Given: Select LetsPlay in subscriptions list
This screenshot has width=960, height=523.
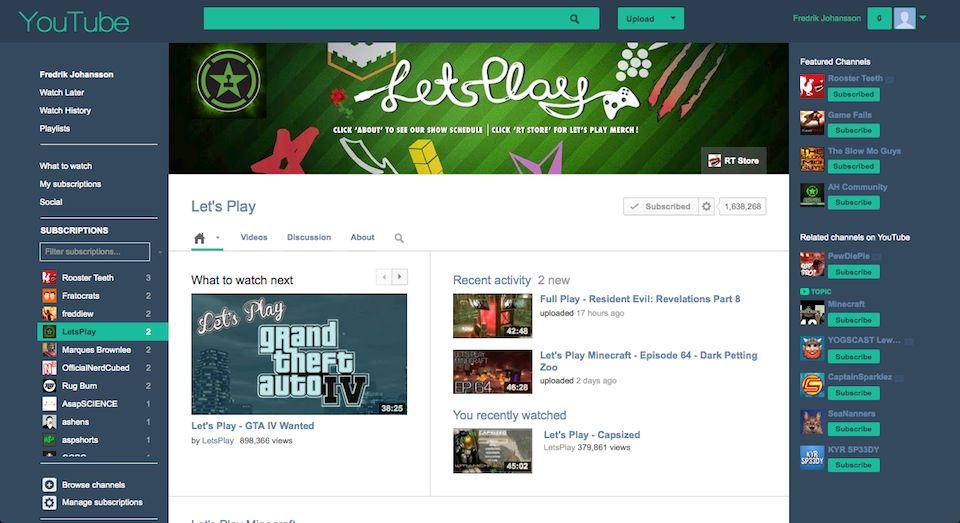Looking at the screenshot, I should tap(102, 331).
